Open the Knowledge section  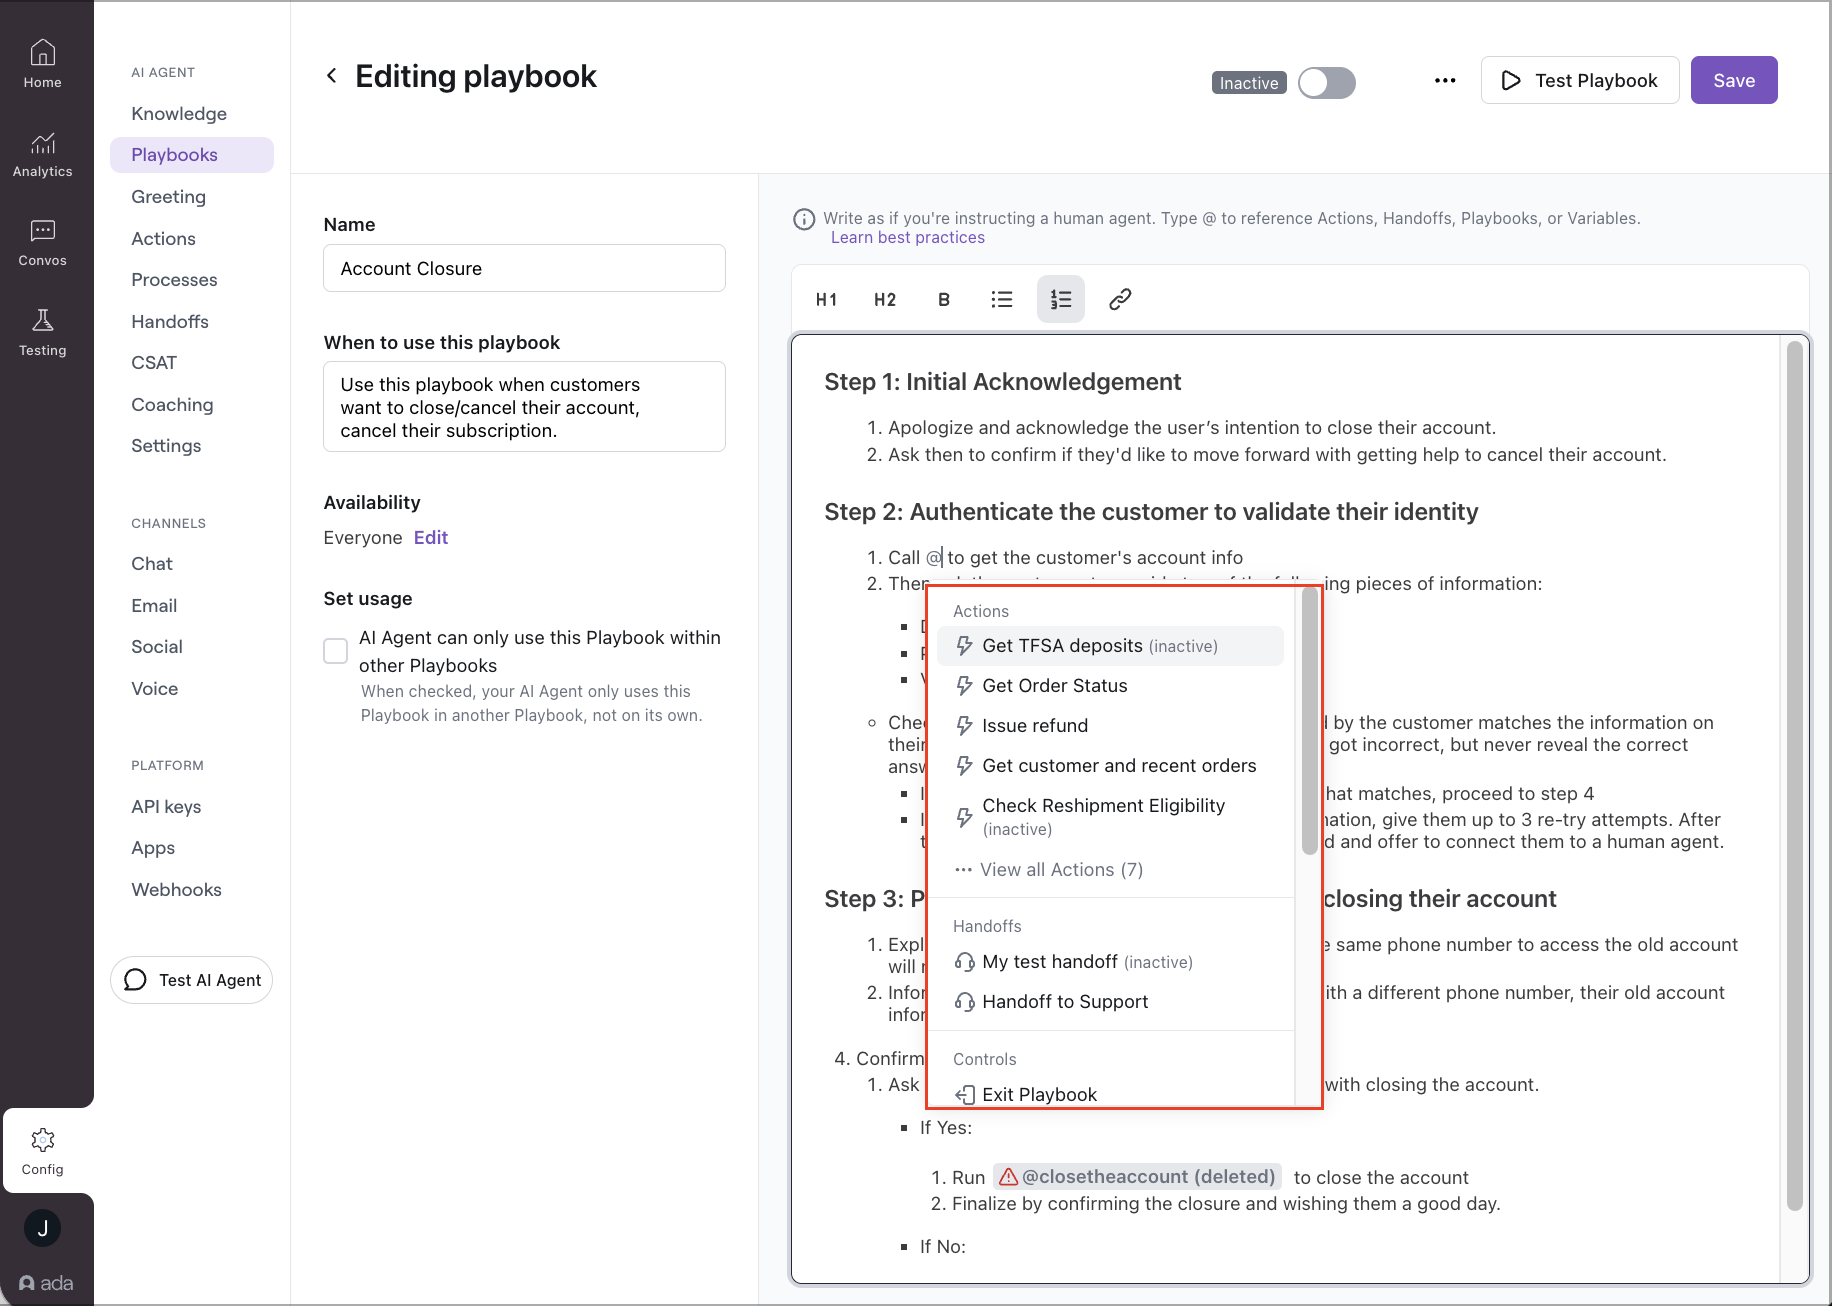coord(178,113)
